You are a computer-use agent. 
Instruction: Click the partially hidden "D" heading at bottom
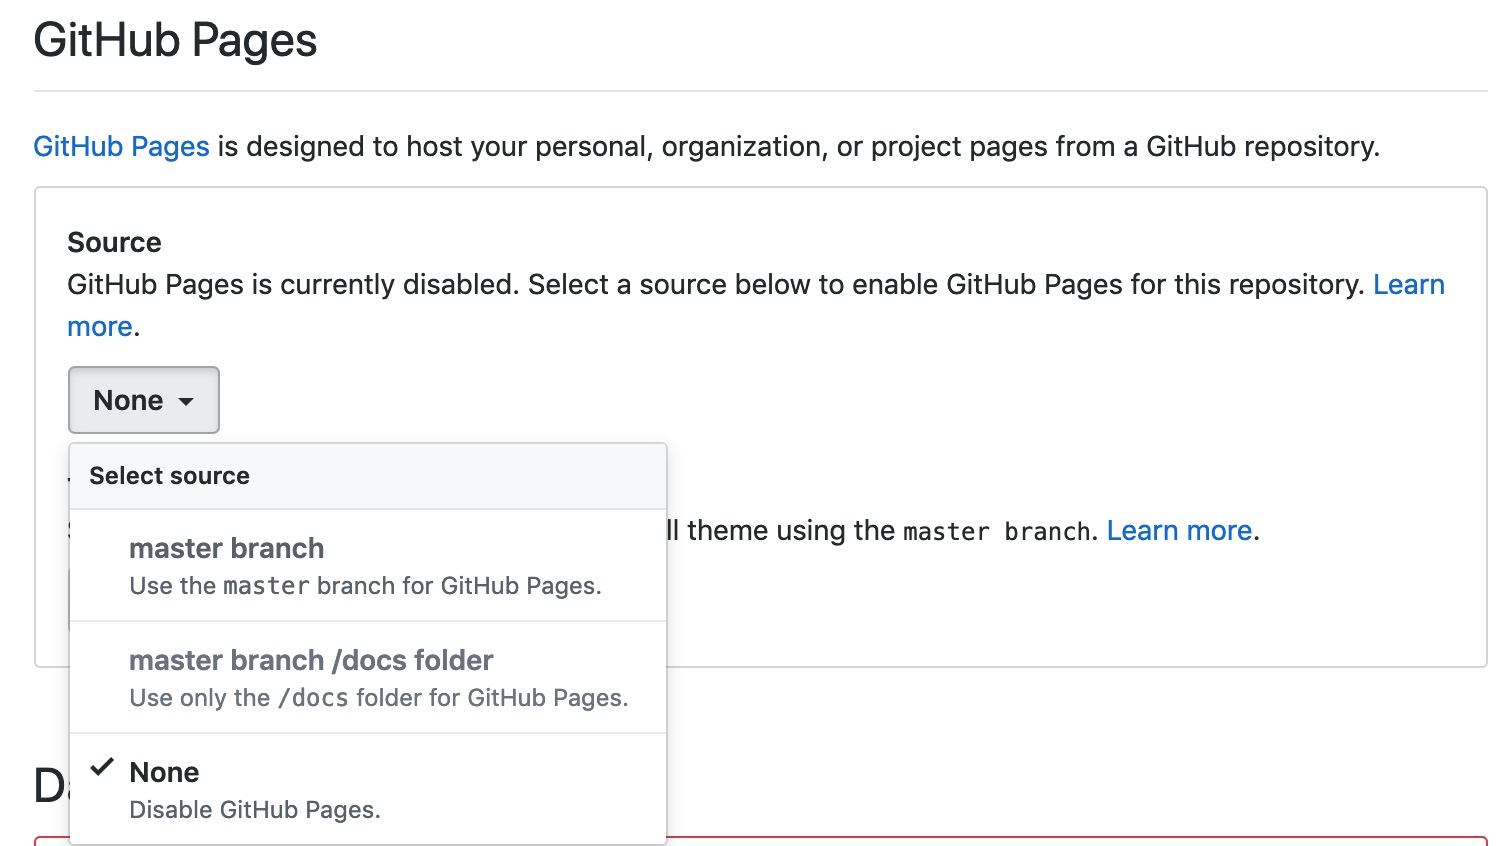tap(48, 786)
